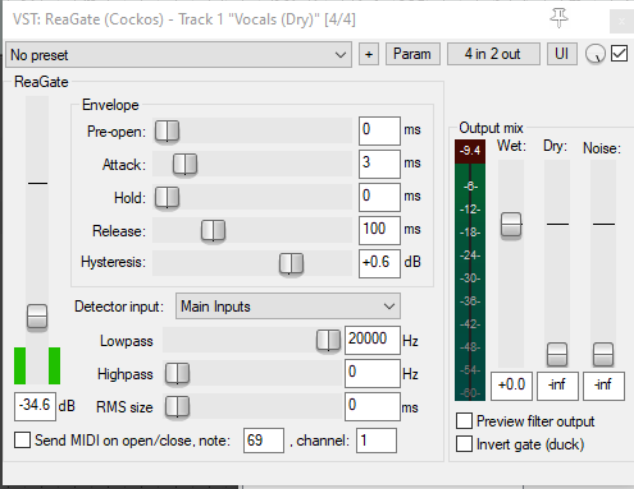
Task: Enable Send MIDI on open/close
Action: click(x=22, y=440)
